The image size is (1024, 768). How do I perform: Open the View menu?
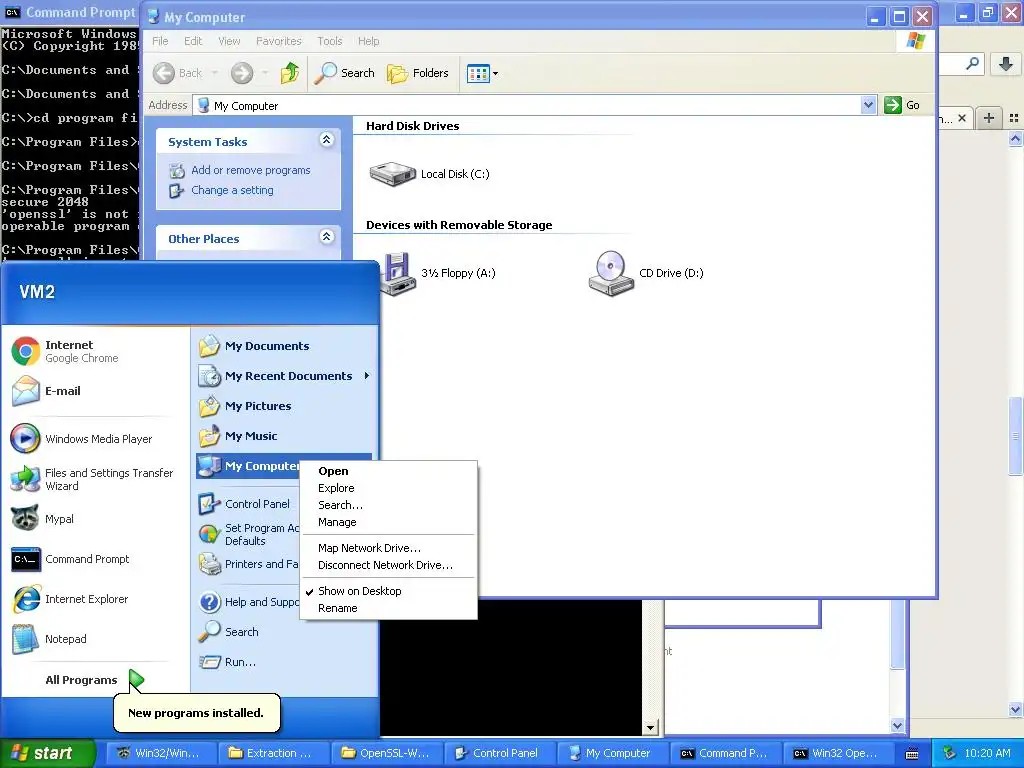tap(229, 41)
